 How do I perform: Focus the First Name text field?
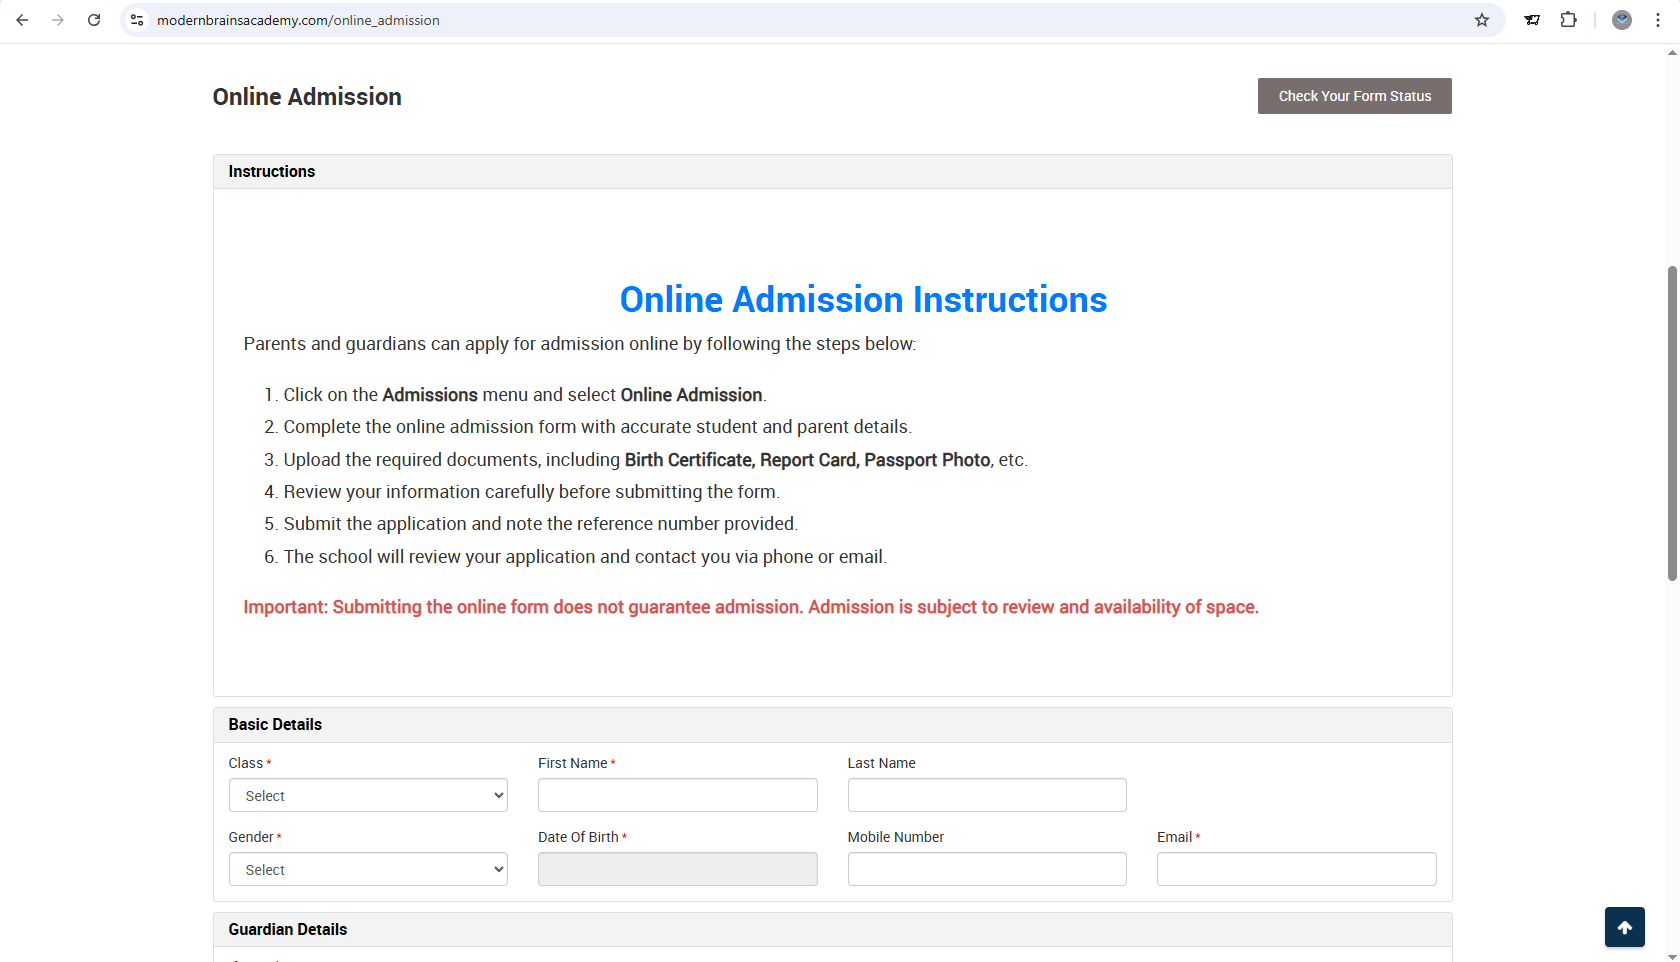coord(677,796)
